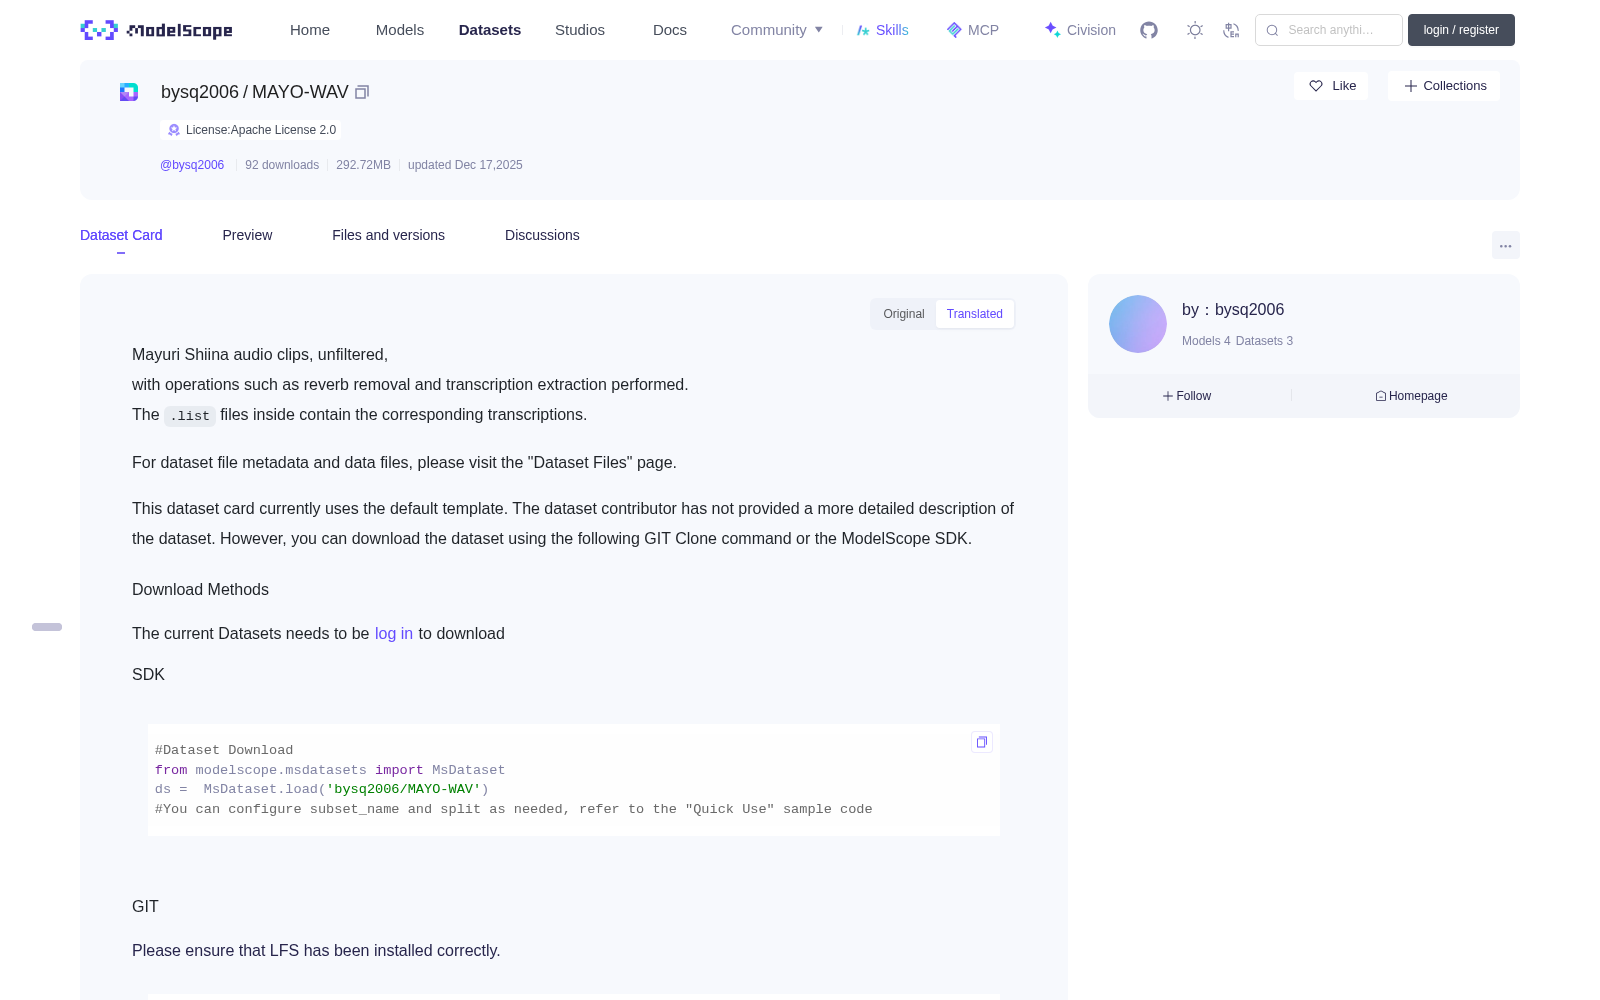Open the Skills page

pos(882,30)
